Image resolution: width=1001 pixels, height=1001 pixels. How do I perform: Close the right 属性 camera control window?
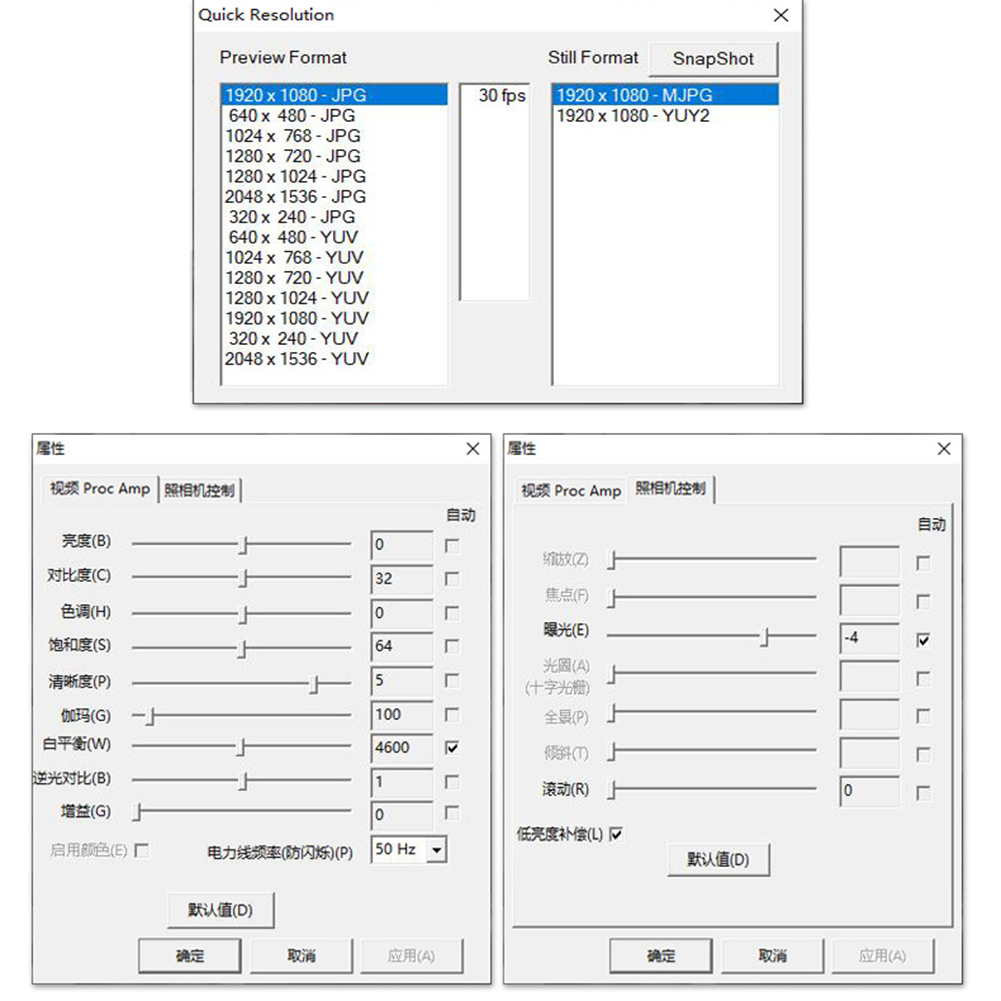944,449
